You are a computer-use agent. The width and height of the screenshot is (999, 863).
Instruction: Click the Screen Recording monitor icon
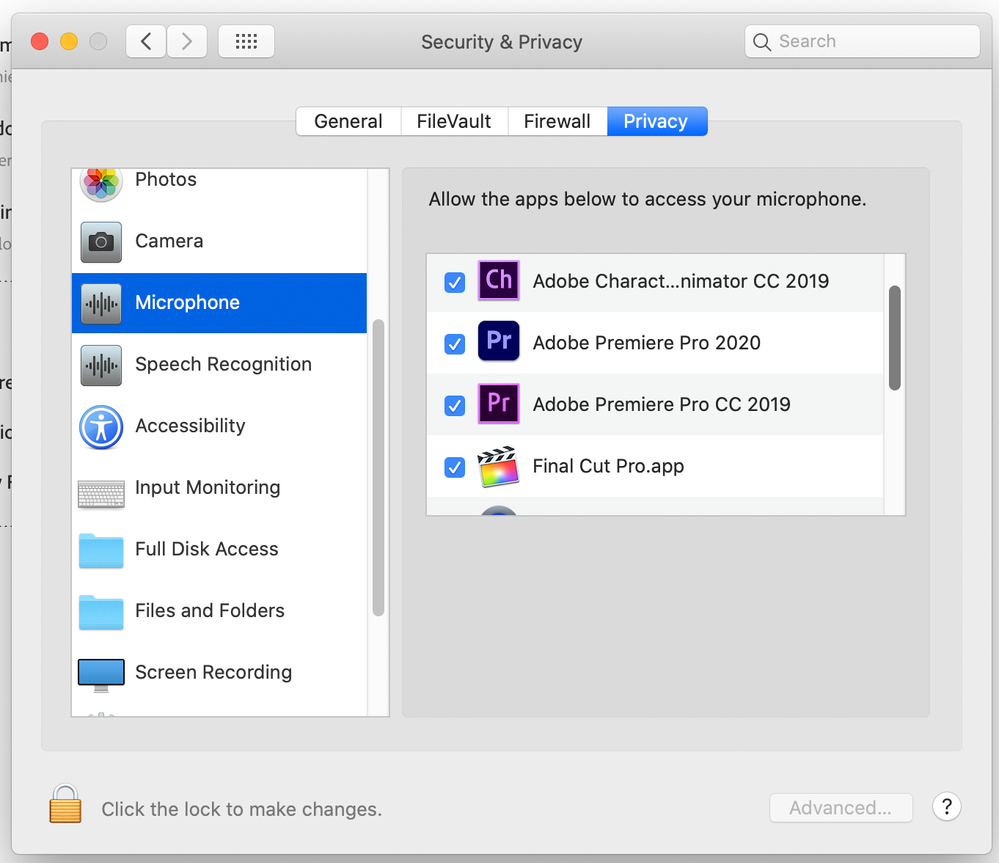point(101,675)
